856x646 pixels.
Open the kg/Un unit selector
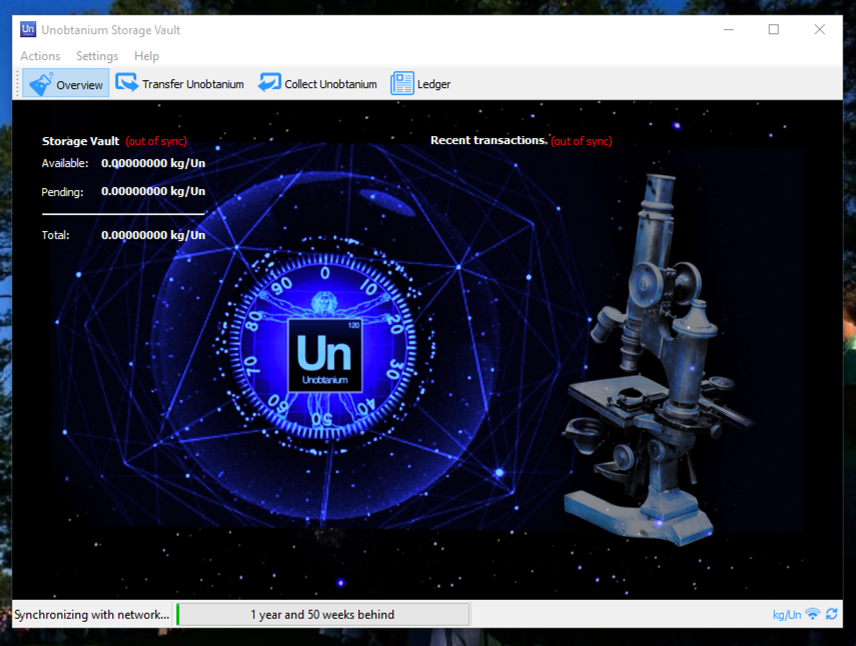pyautogui.click(x=786, y=615)
